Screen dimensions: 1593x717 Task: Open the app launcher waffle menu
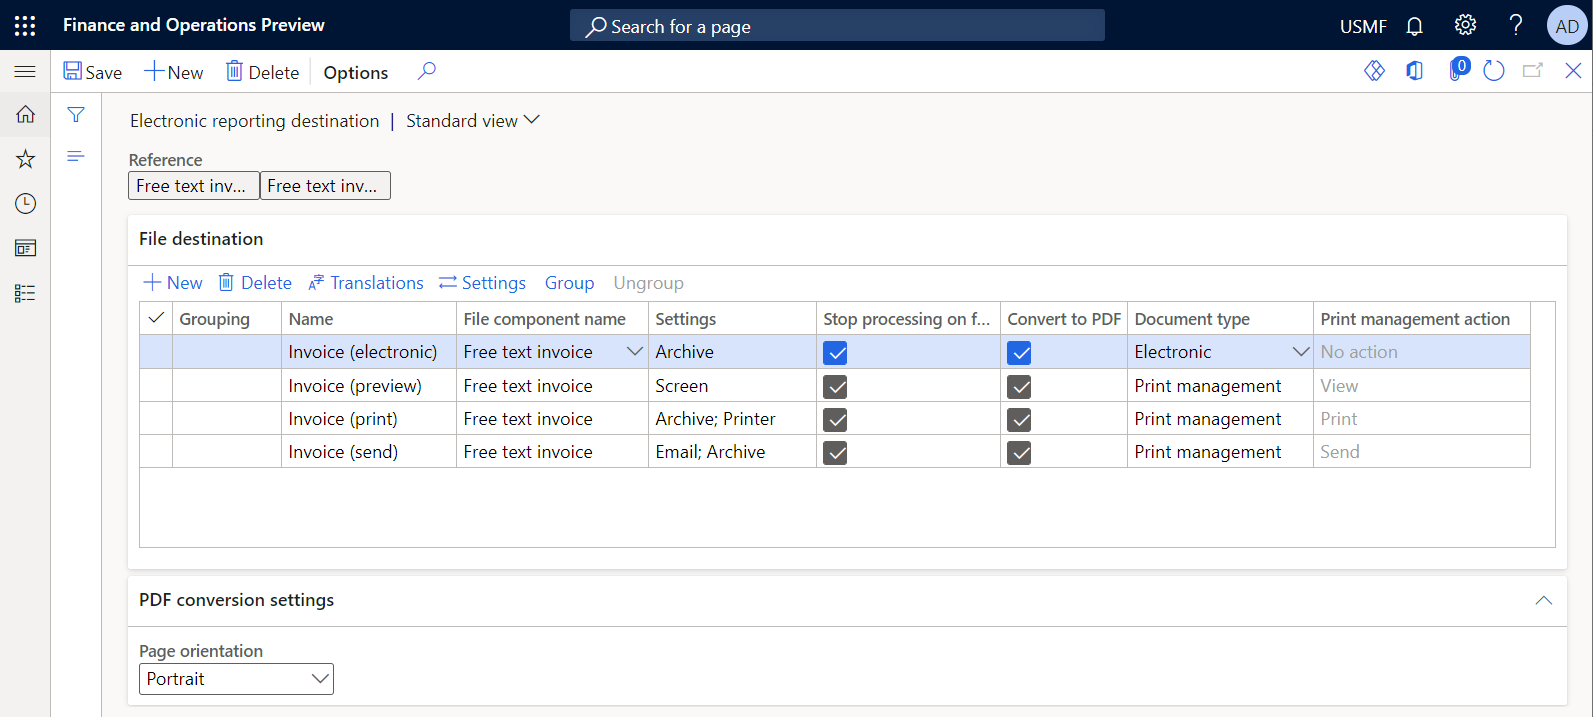pos(25,25)
